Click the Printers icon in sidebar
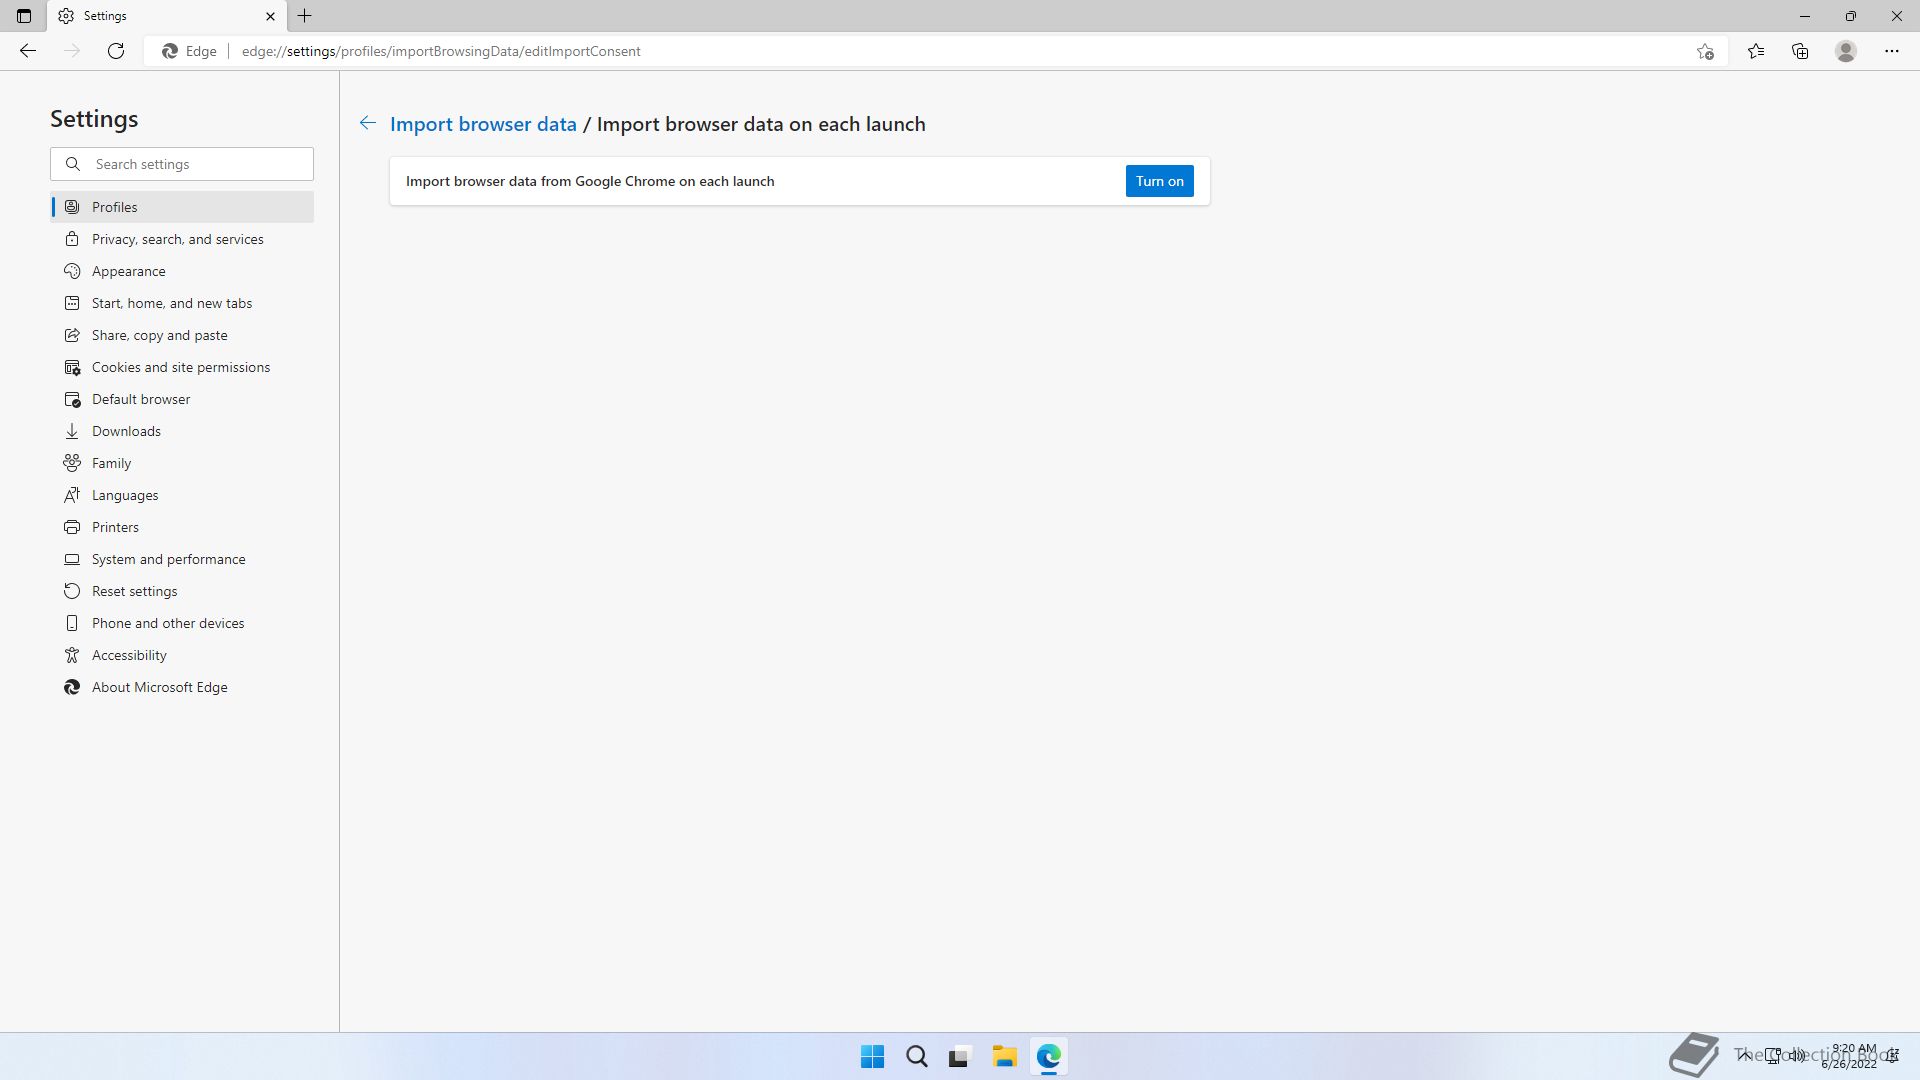 (72, 527)
